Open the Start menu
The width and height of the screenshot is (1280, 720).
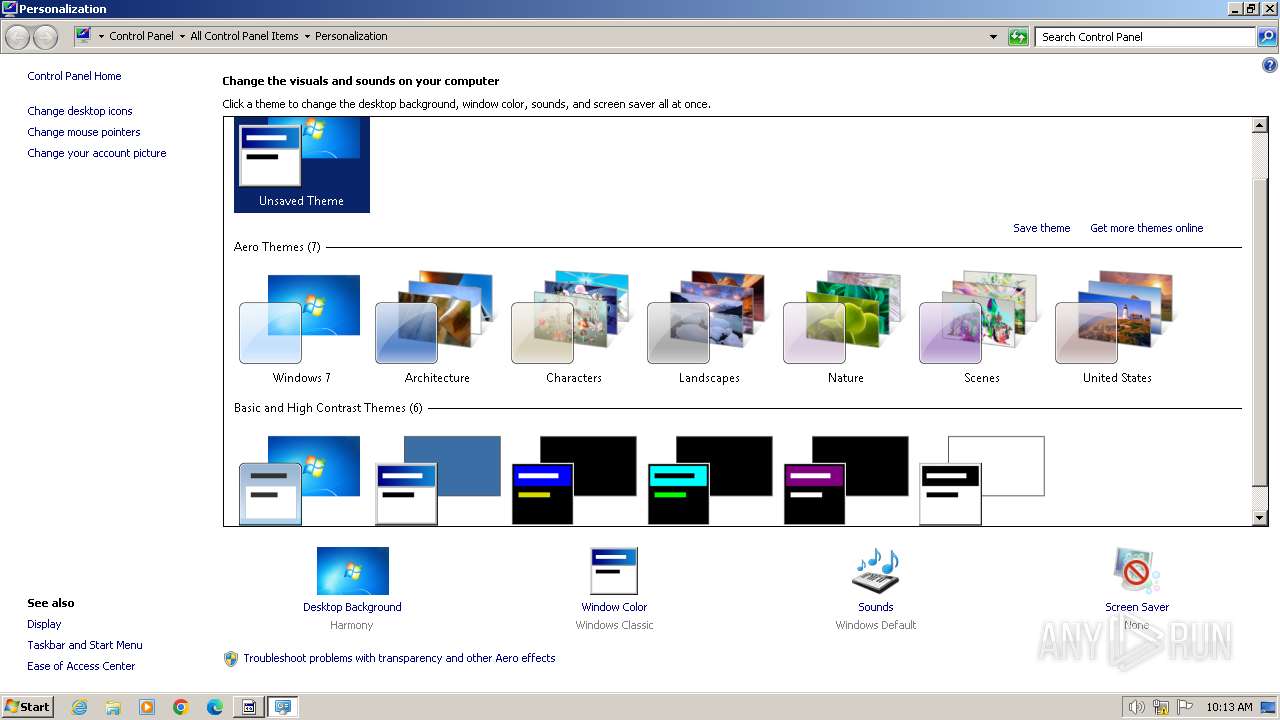pos(27,706)
